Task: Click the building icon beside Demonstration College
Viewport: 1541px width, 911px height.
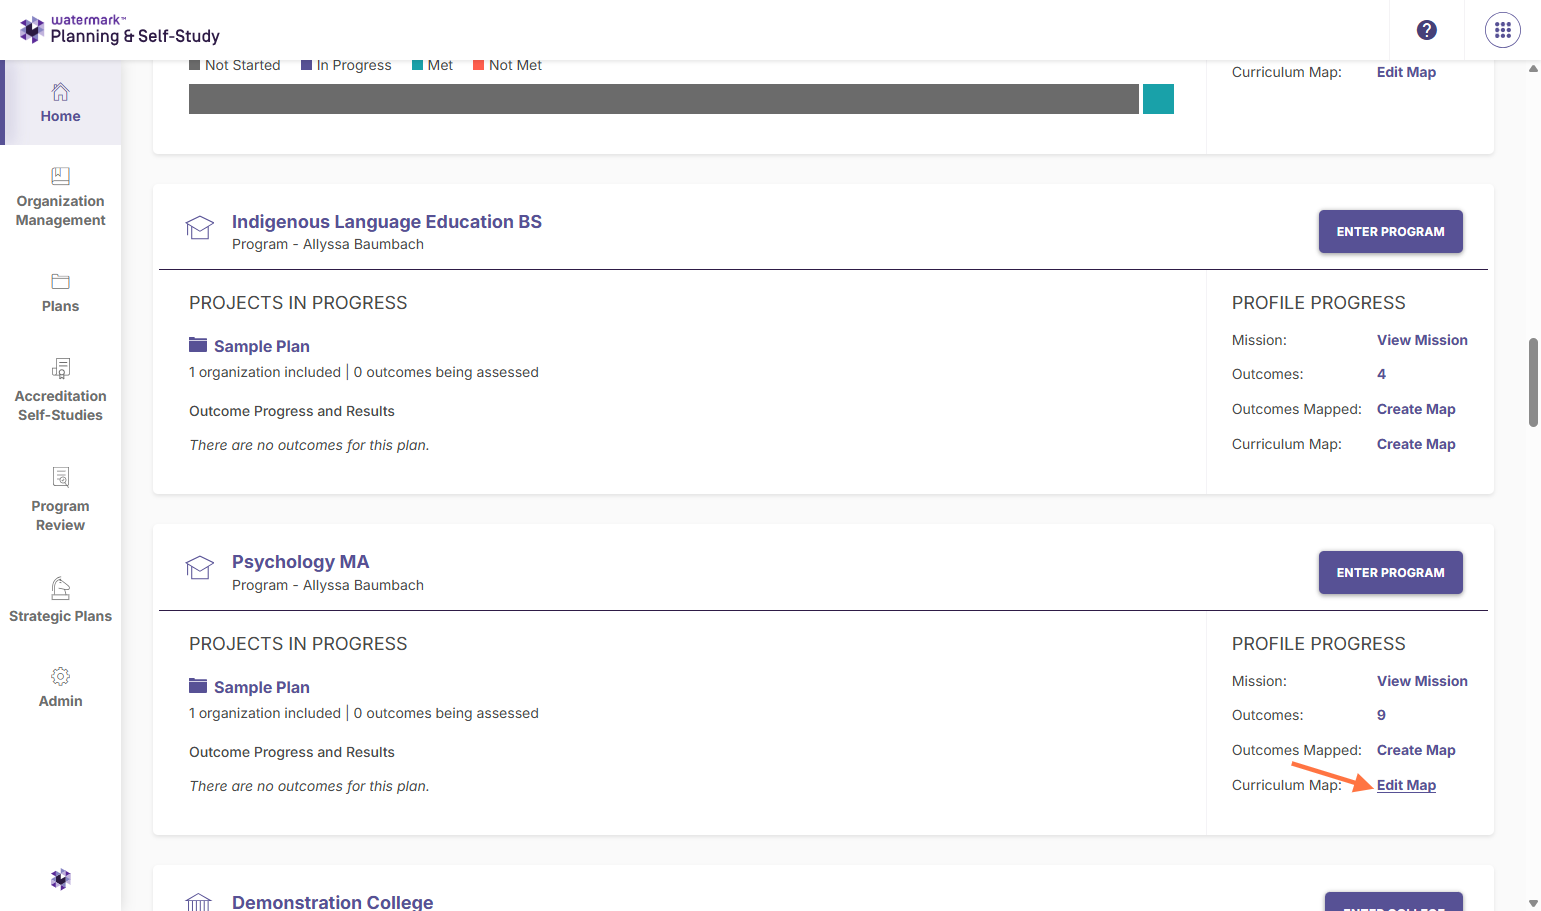Action: coord(199,902)
